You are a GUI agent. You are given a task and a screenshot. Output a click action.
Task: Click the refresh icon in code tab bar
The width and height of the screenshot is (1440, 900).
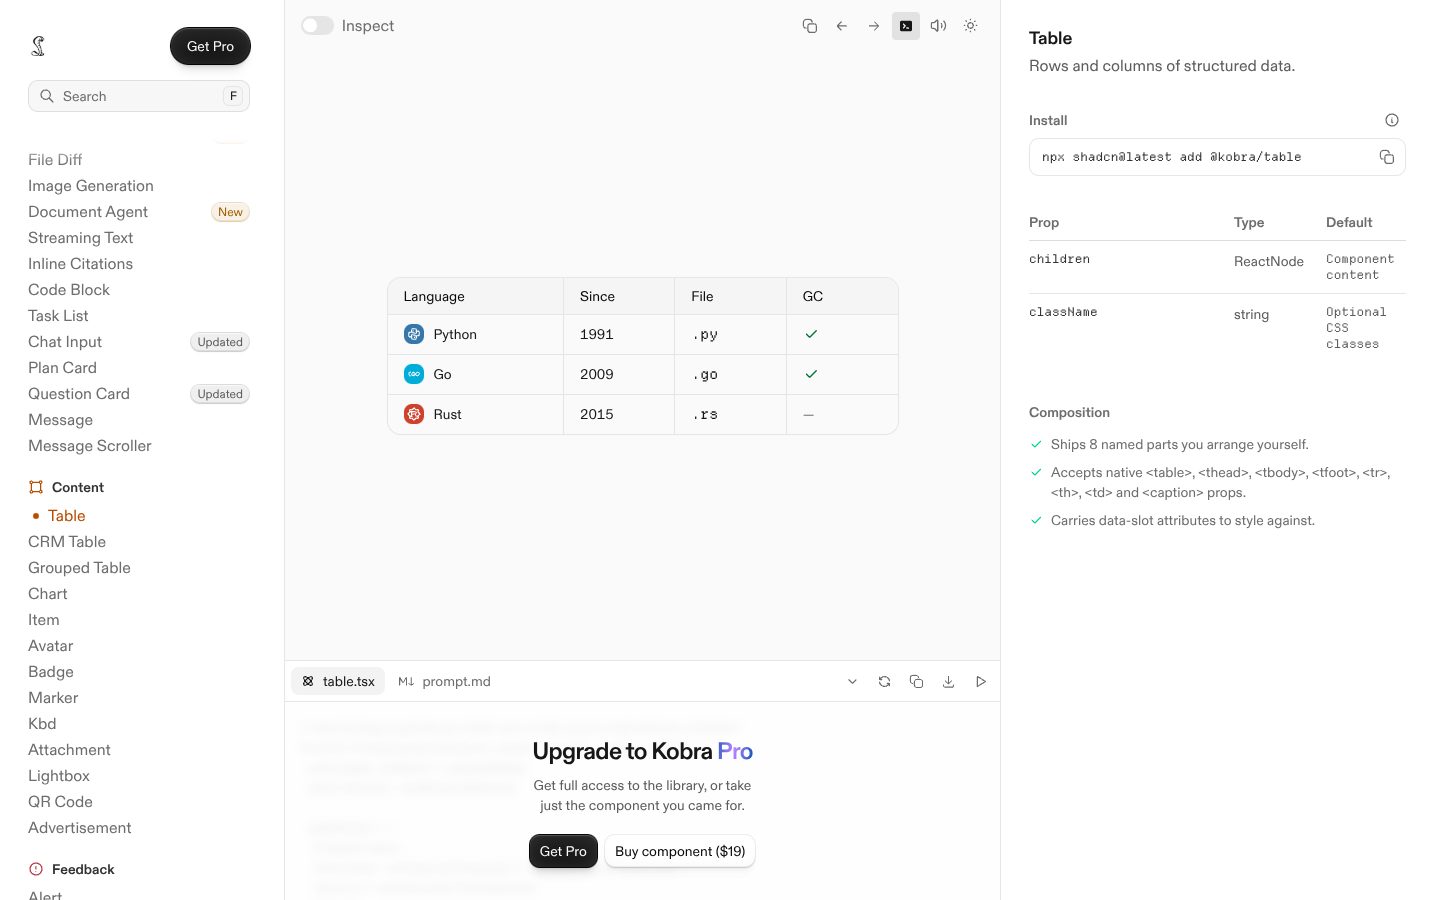(x=884, y=682)
